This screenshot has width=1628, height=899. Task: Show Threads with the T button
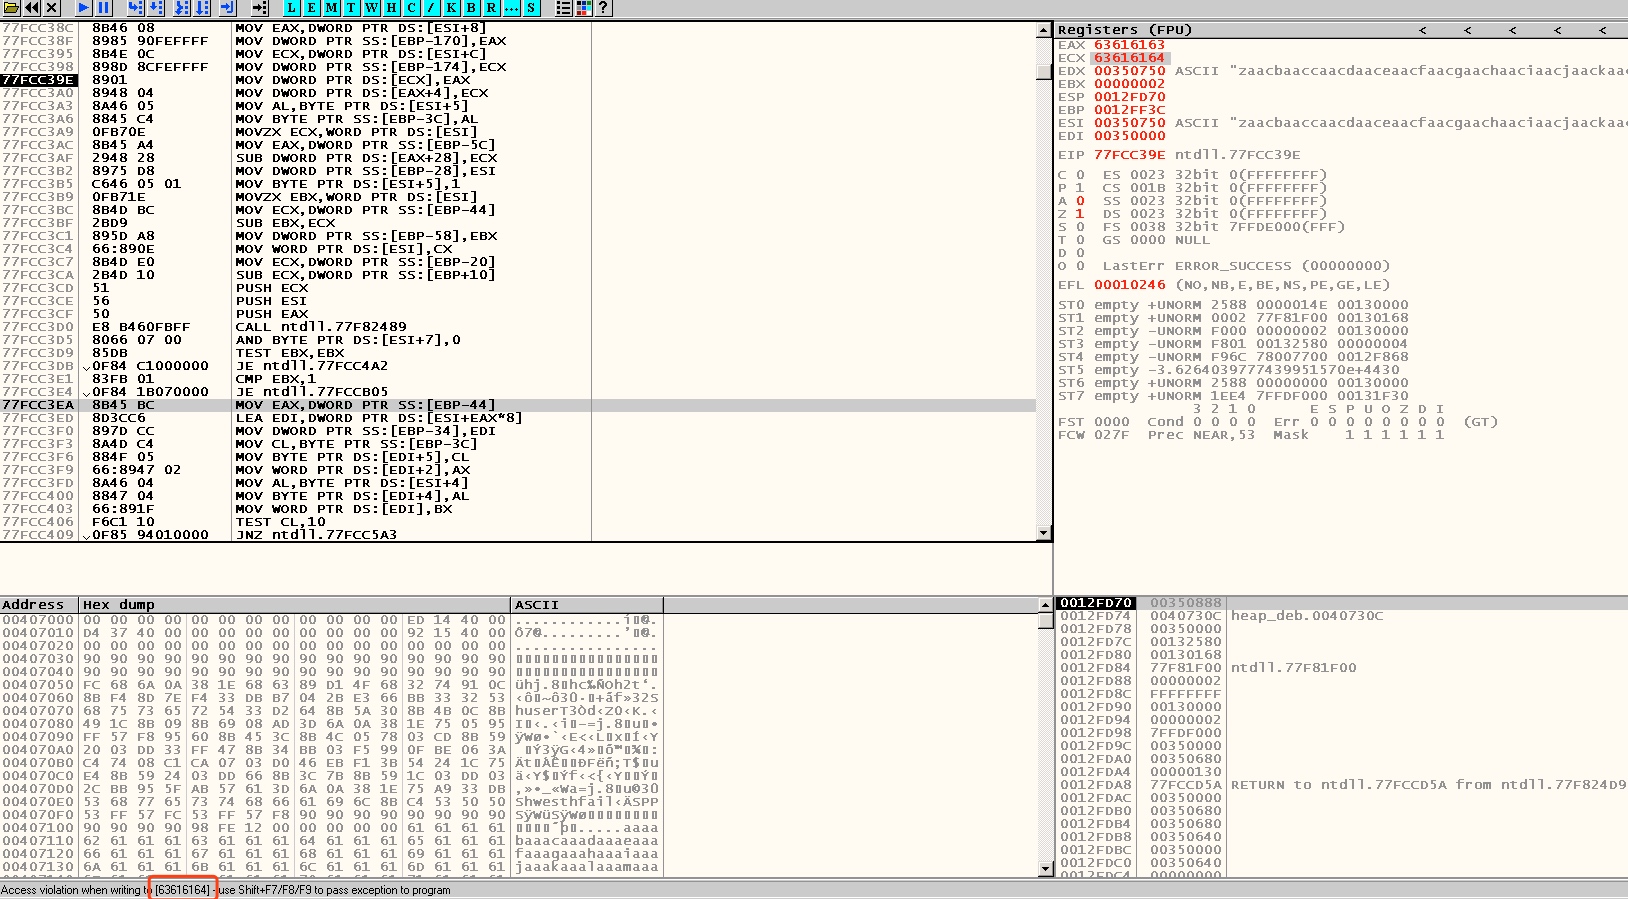(351, 8)
